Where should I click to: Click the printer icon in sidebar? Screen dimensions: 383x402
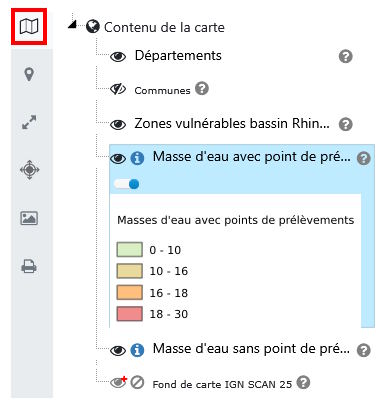(29, 266)
